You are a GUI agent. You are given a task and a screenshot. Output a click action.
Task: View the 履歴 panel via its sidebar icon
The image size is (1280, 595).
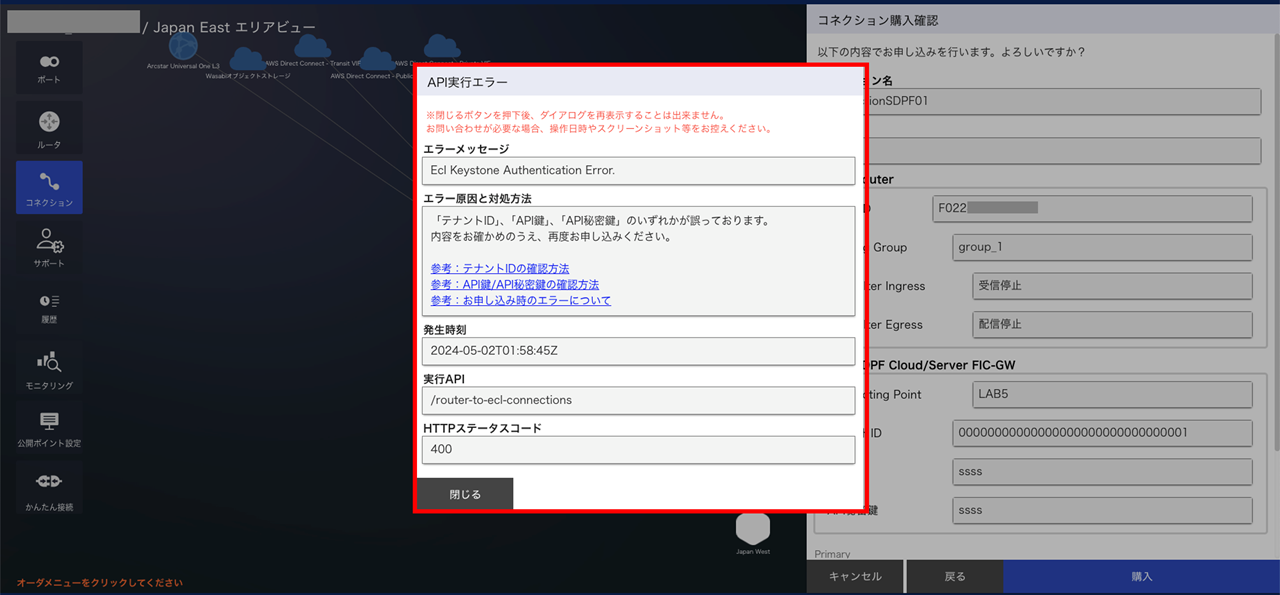pyautogui.click(x=48, y=307)
